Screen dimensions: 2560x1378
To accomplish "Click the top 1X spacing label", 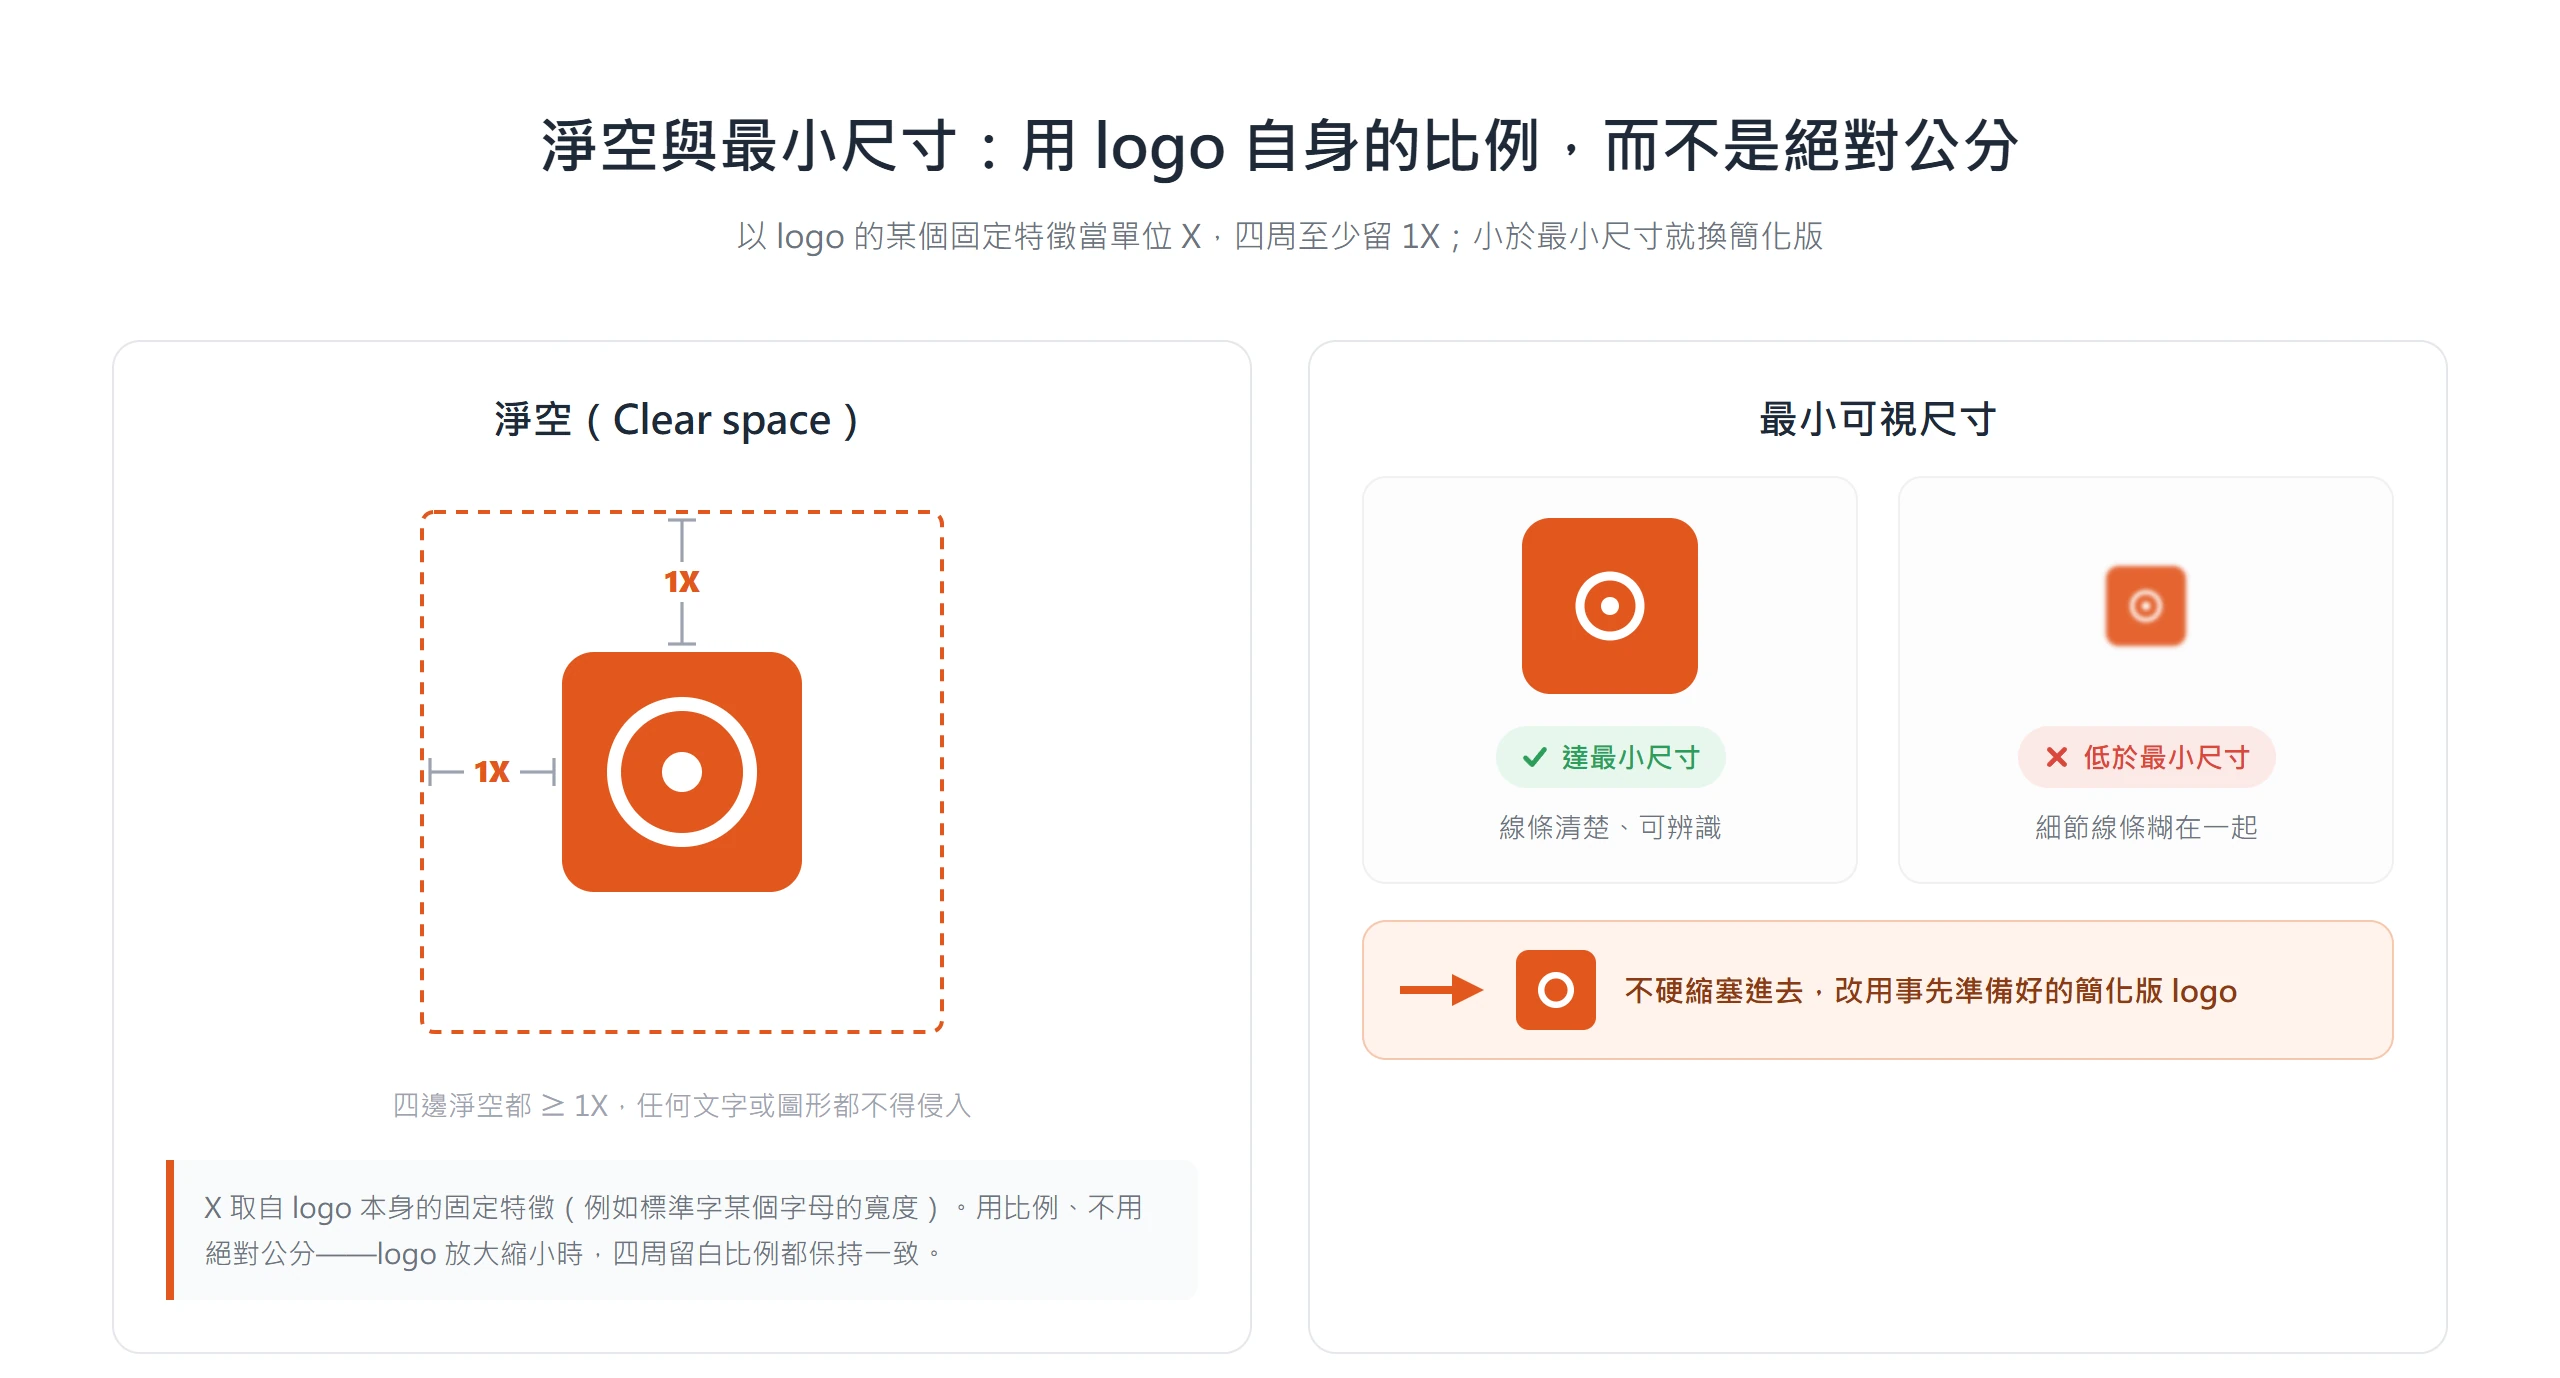I will pos(682,581).
